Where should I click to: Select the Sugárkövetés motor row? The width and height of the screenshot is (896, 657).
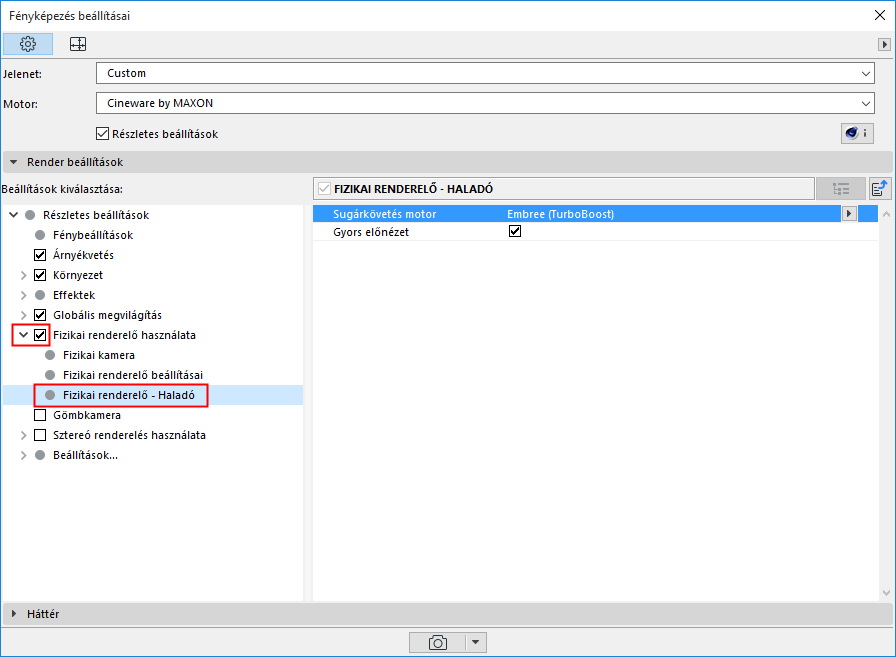(x=595, y=214)
